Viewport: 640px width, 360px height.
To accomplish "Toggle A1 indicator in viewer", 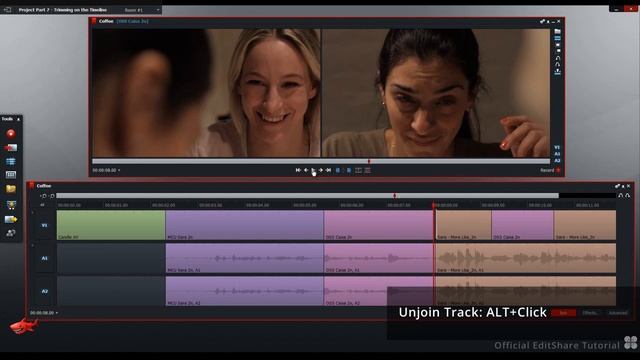I will 557,154.
